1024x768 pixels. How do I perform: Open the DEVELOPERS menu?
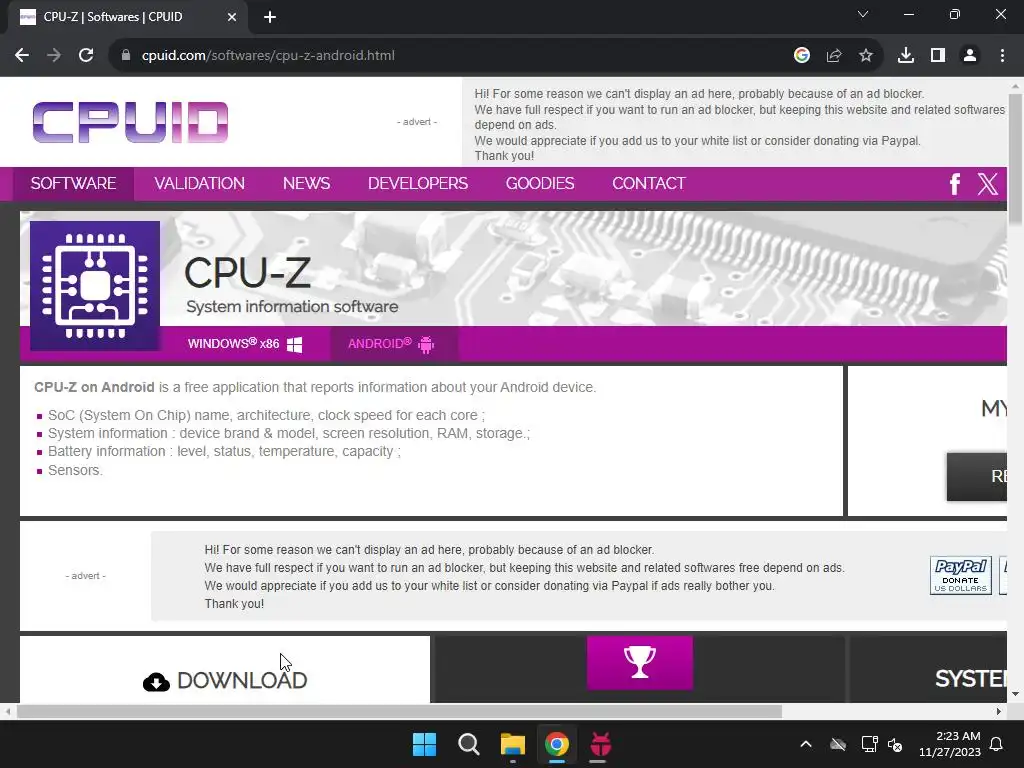pyautogui.click(x=418, y=184)
